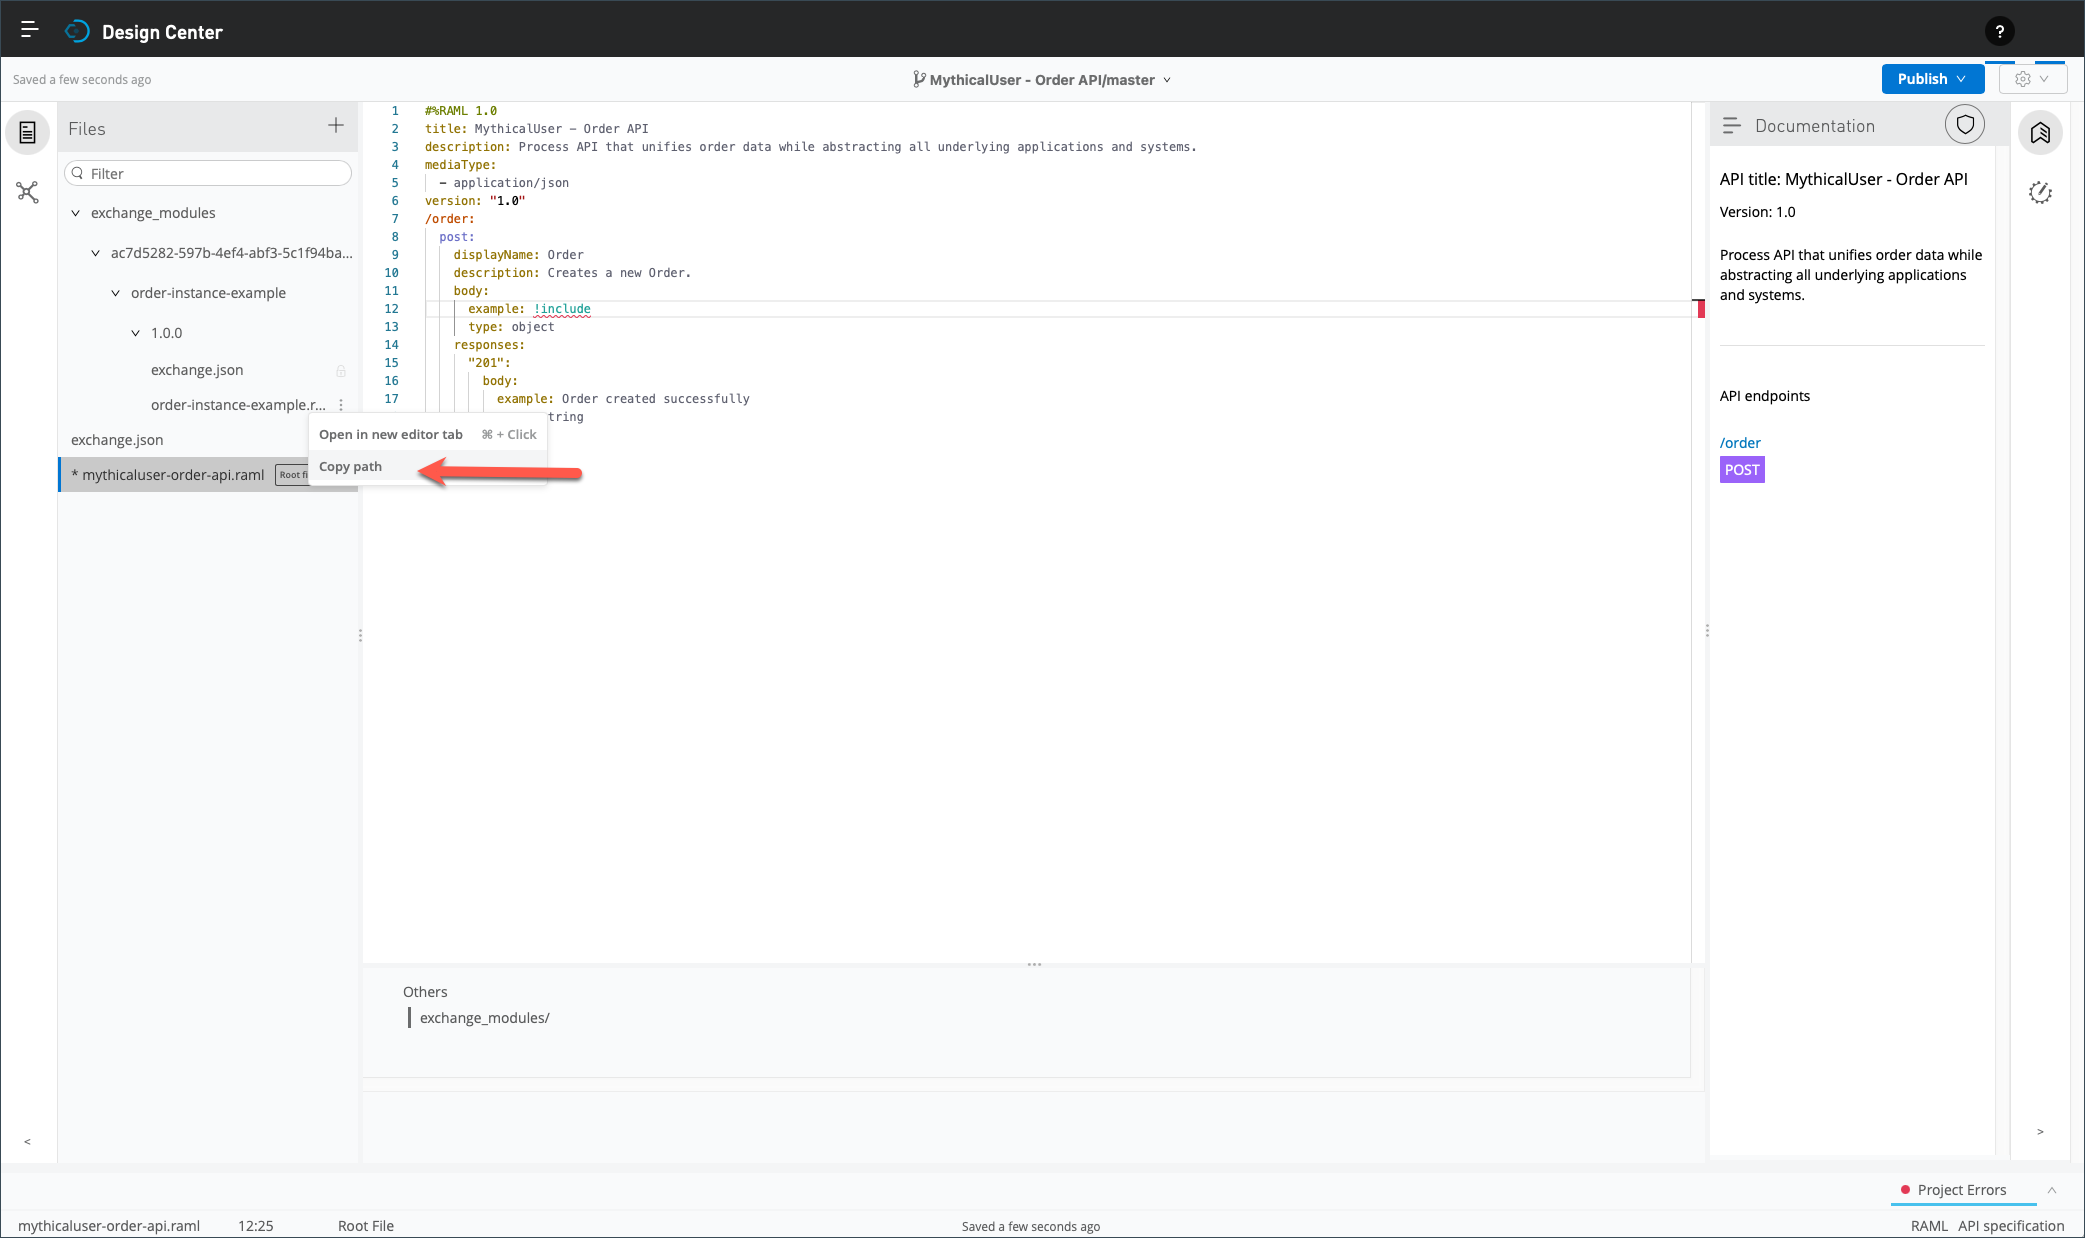Open nested exchange.json under 1.0.0
Screen dimensions: 2085x1238
coord(197,370)
